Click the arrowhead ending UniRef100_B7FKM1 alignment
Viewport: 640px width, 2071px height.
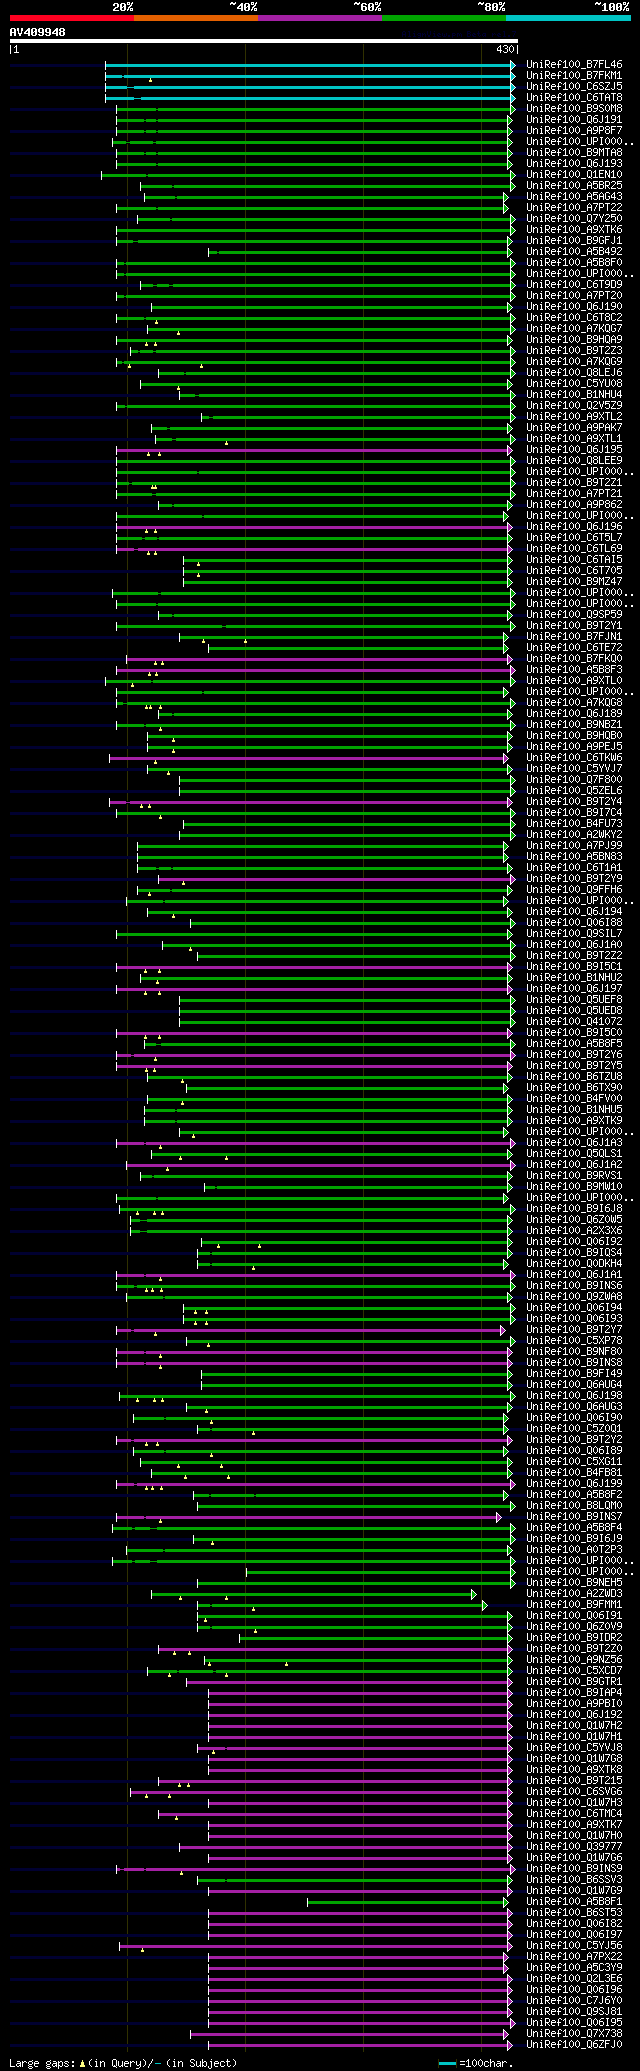click(x=513, y=76)
